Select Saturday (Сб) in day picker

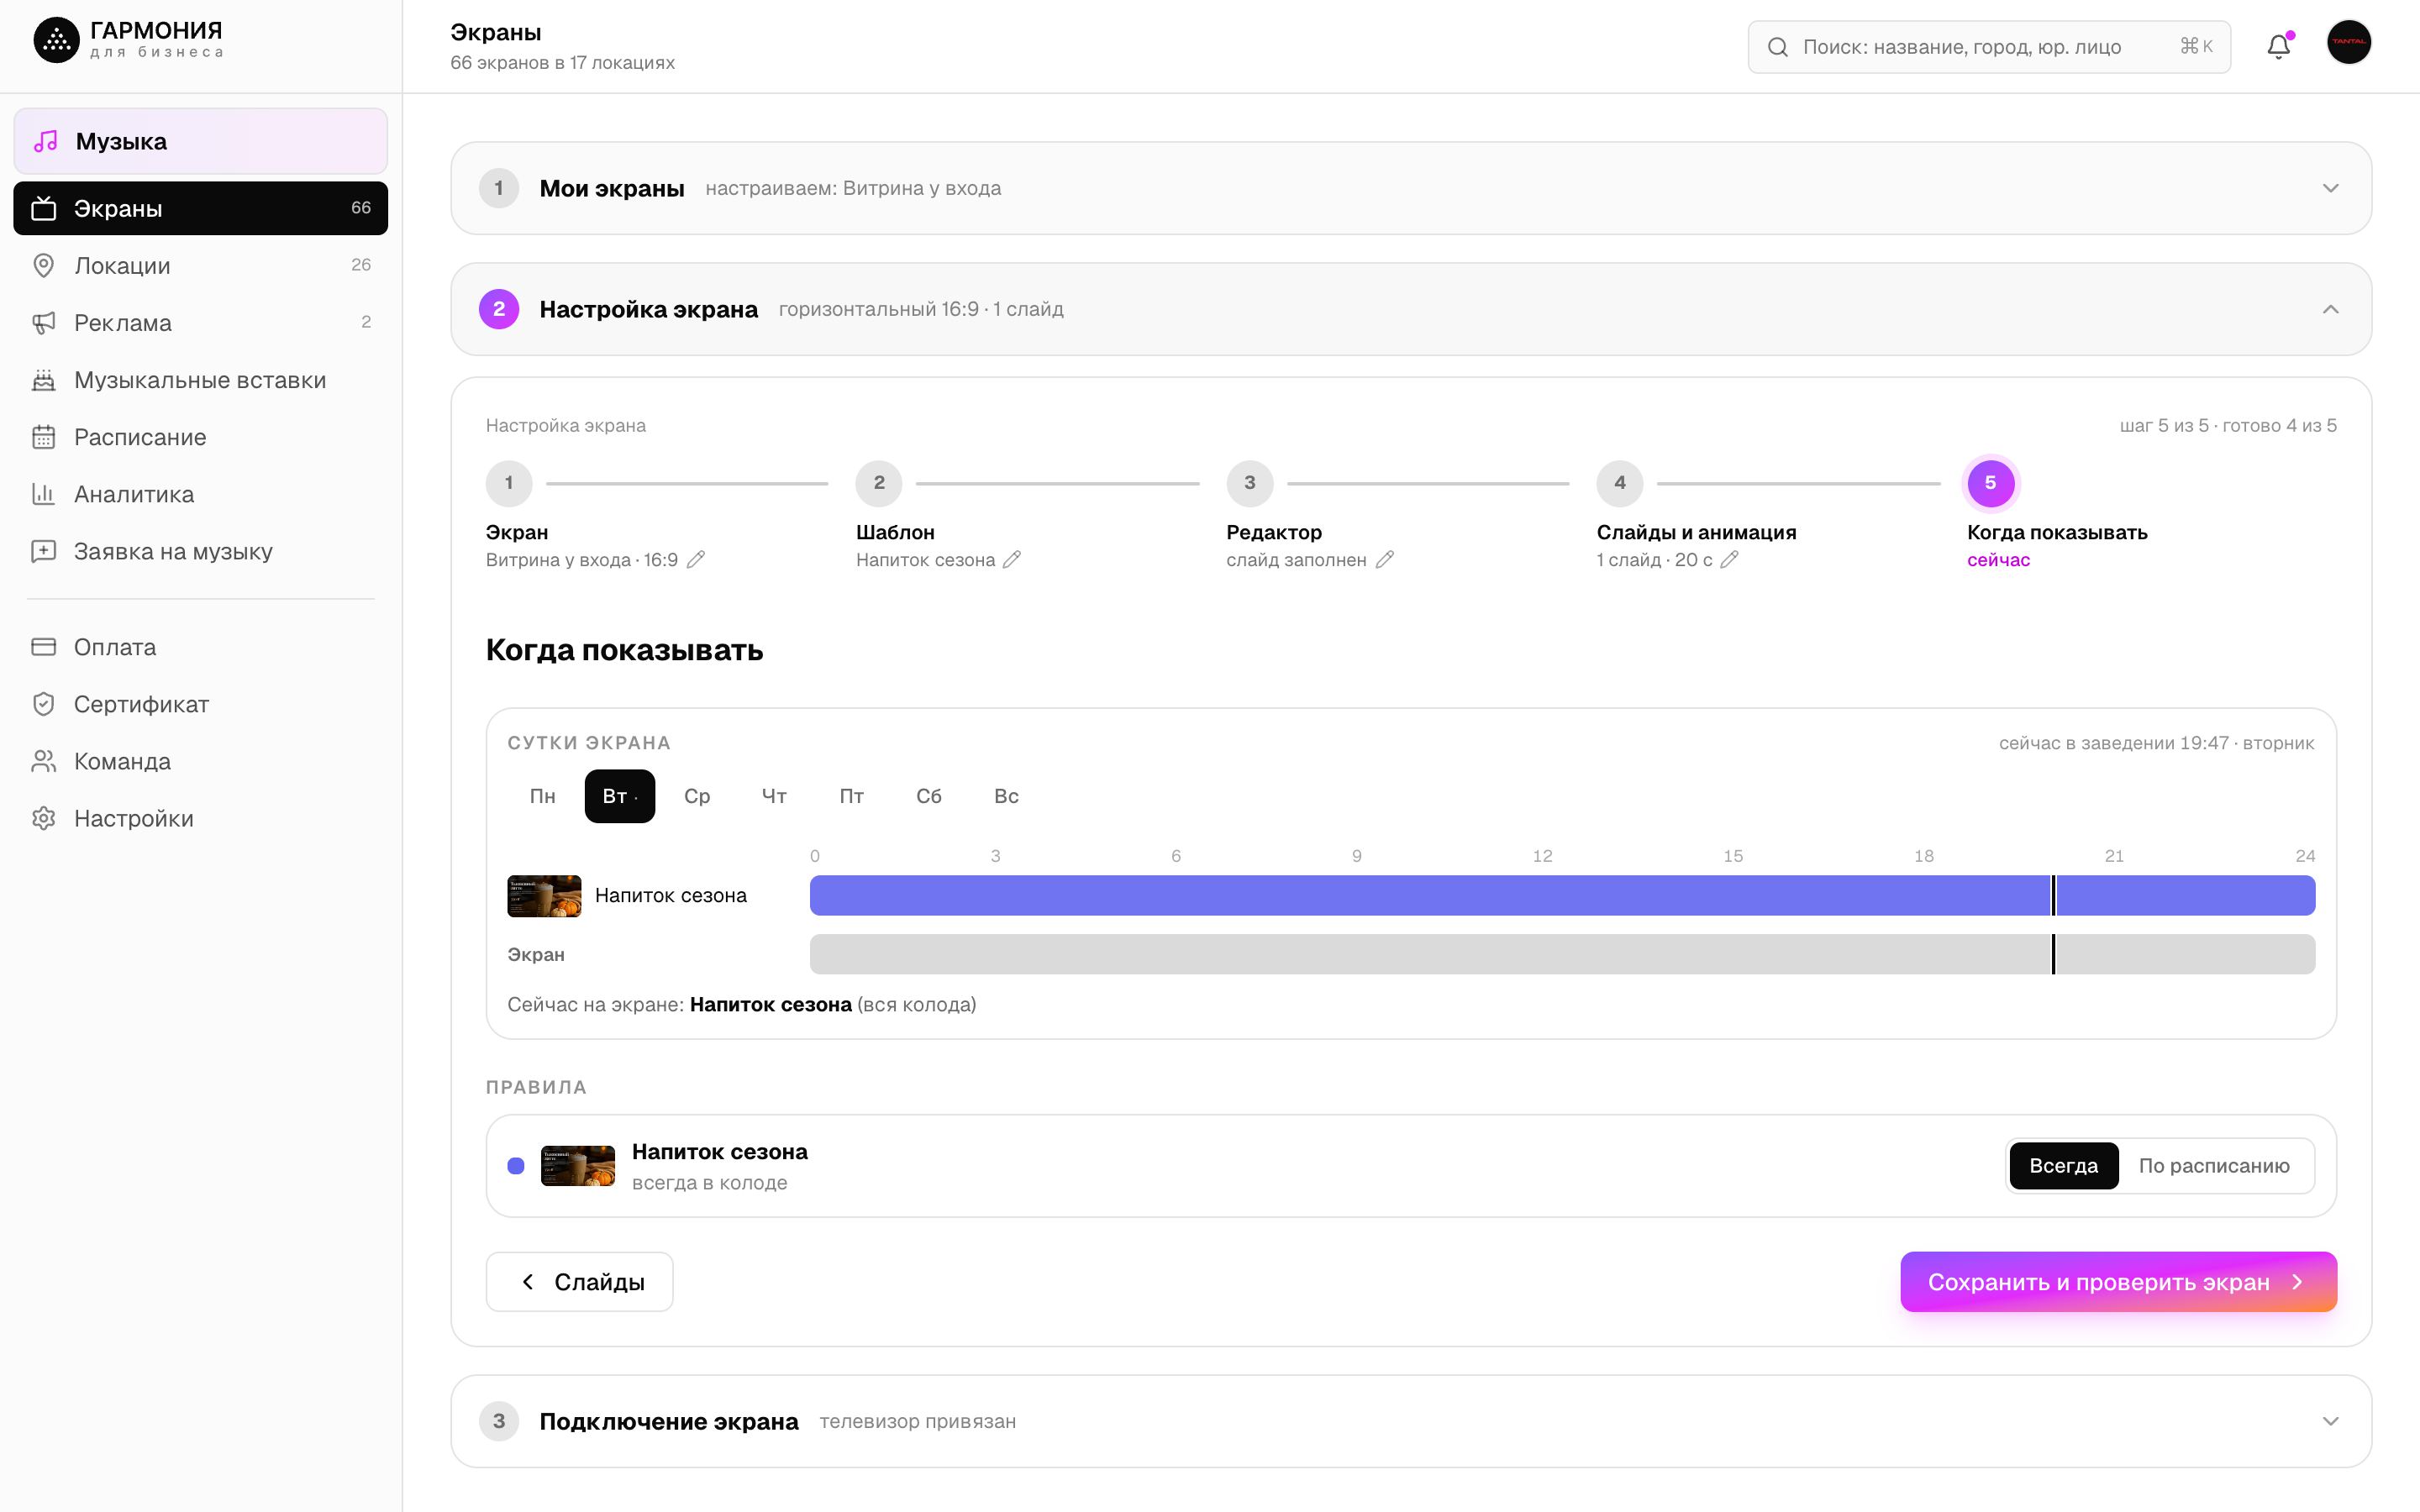coord(928,796)
